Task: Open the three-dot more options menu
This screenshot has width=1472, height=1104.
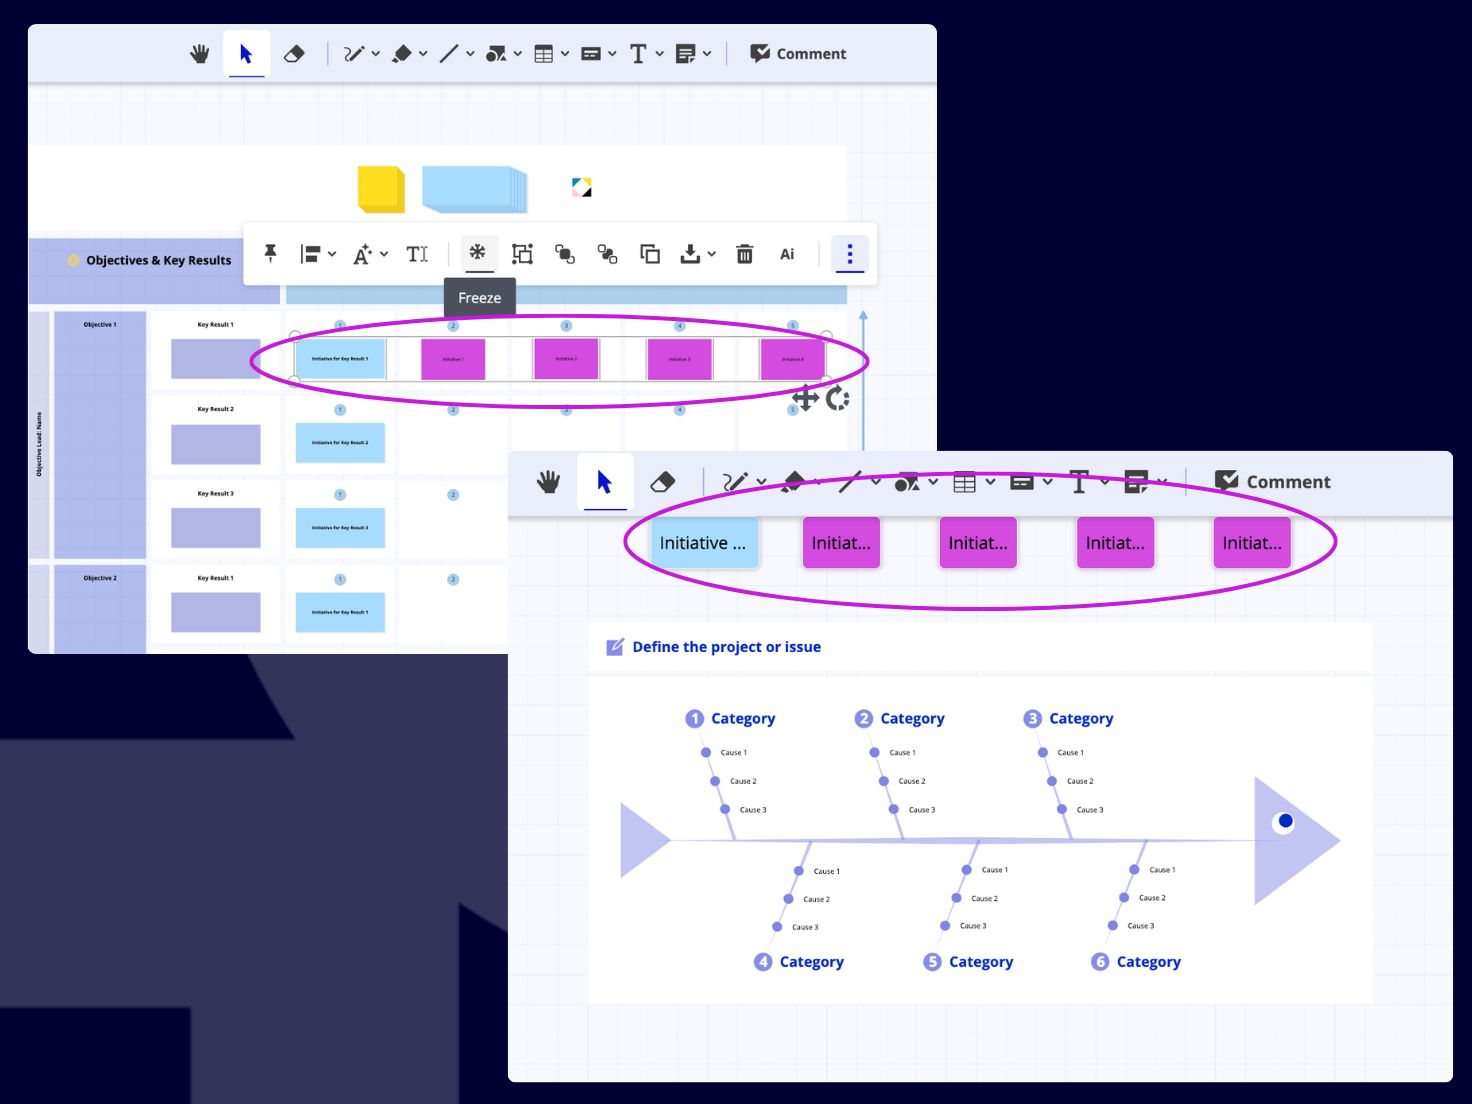Action: (x=849, y=254)
